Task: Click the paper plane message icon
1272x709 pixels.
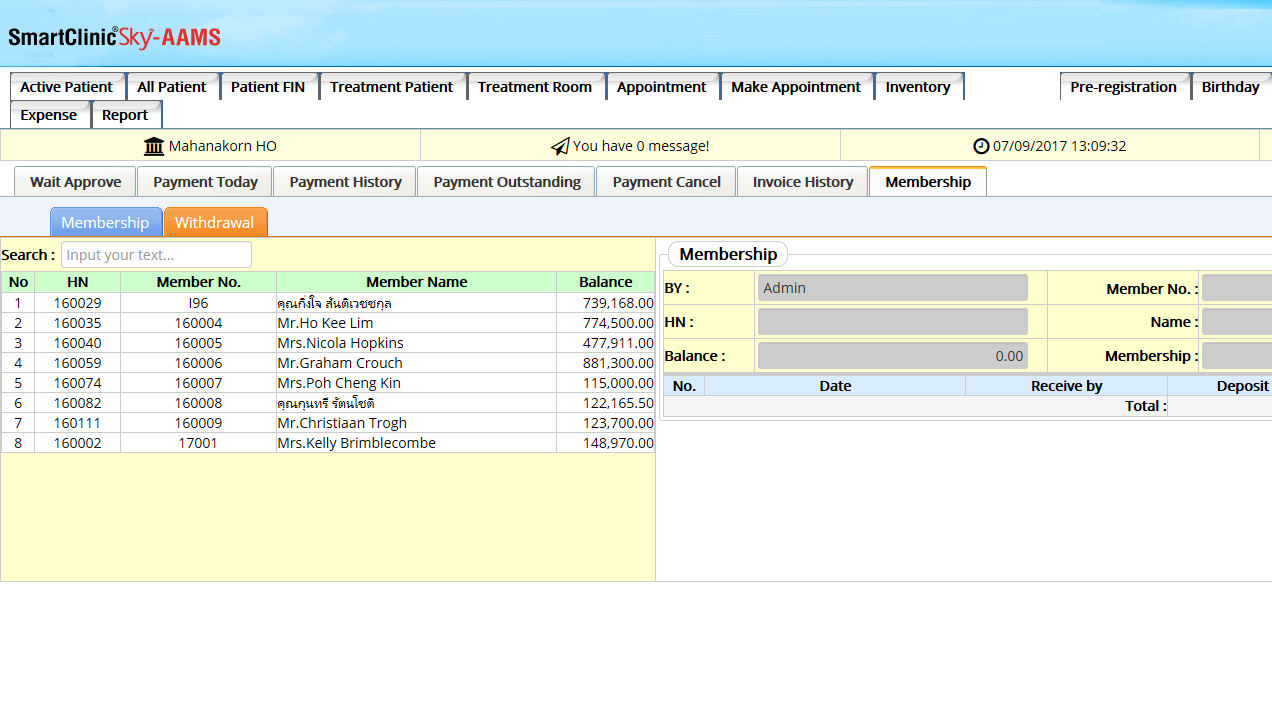Action: coord(560,146)
